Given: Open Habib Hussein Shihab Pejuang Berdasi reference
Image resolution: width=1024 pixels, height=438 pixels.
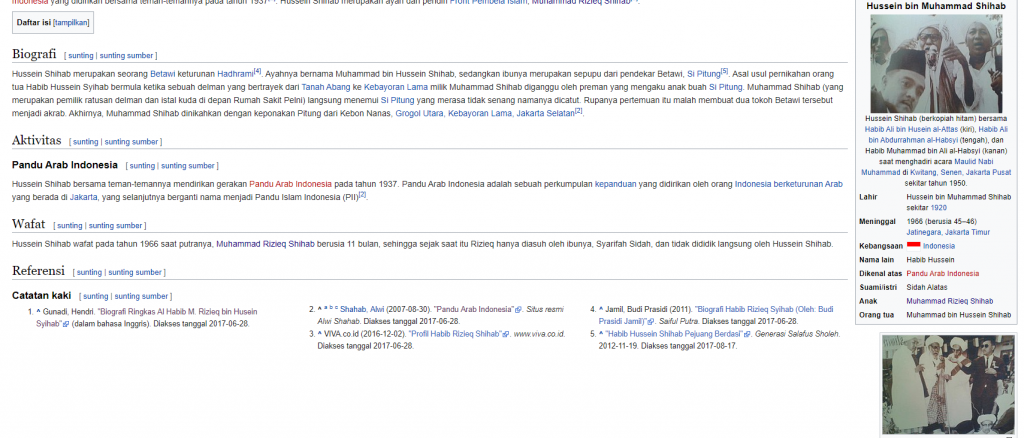Looking at the screenshot, I should [673, 334].
